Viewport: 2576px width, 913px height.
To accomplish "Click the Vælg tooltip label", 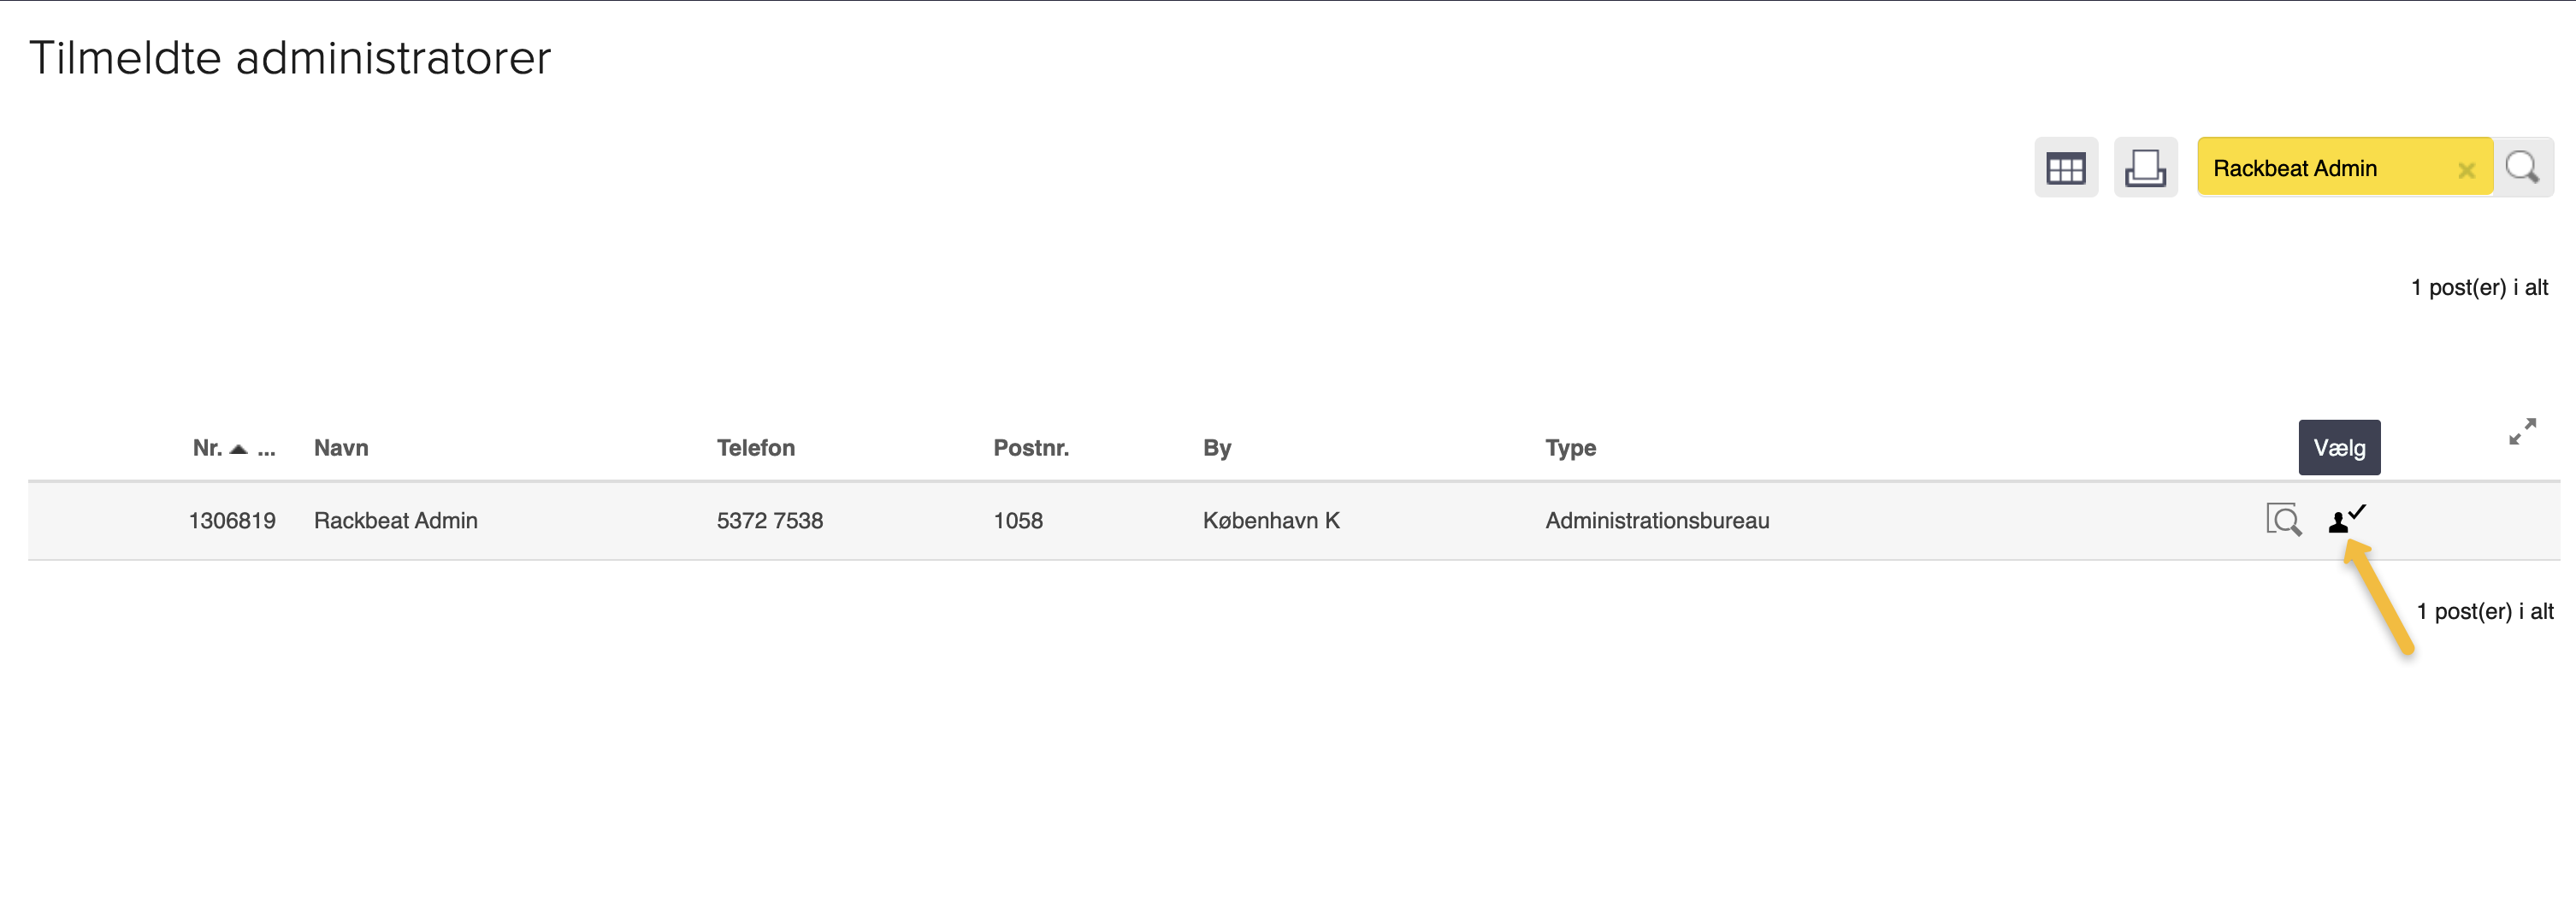I will 2339,448.
